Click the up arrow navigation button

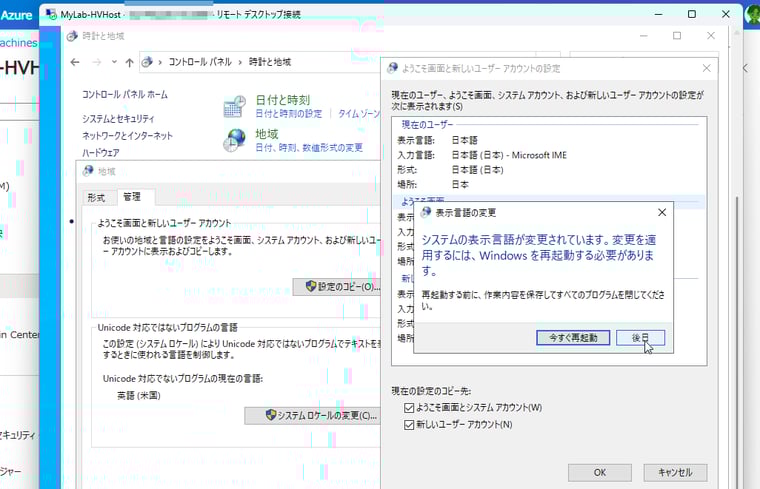129,62
